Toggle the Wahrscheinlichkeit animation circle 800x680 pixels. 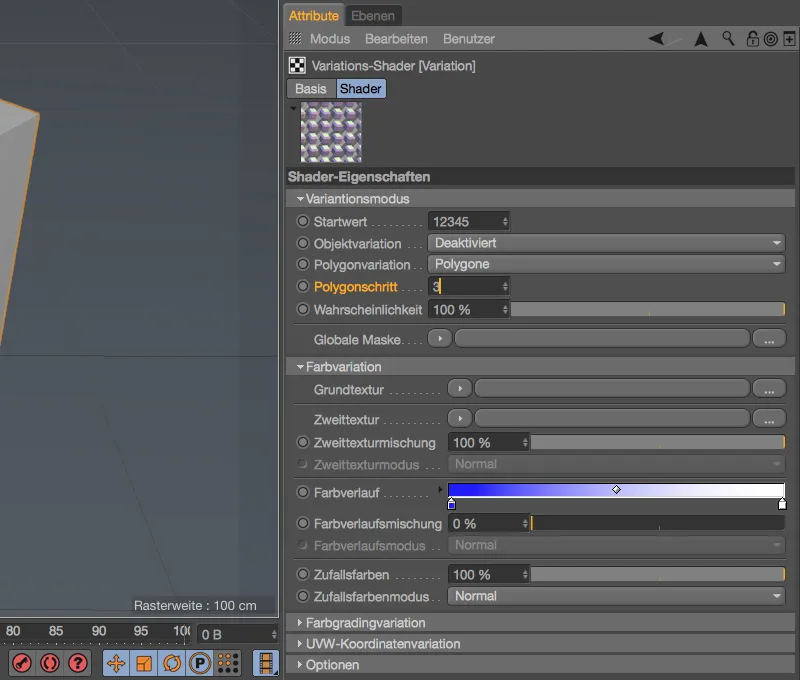click(303, 309)
